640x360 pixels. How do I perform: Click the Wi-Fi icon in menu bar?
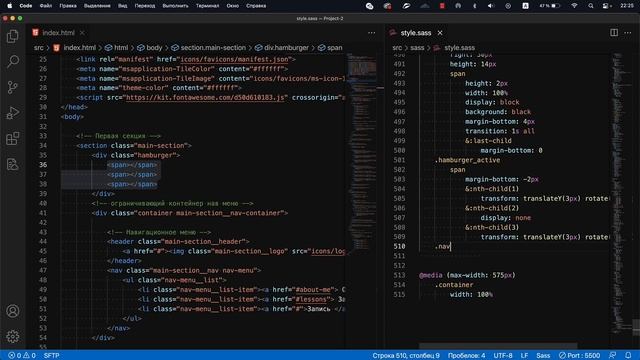(574, 6)
